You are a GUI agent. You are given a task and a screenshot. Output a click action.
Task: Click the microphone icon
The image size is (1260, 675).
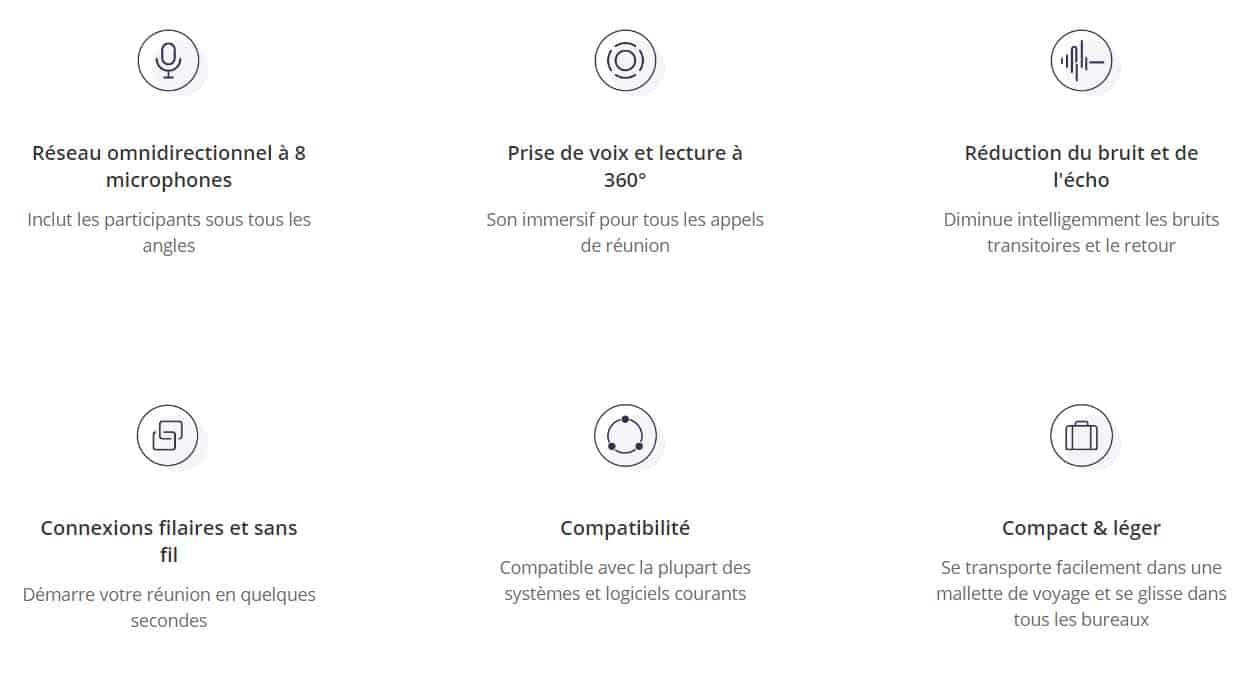click(x=168, y=60)
